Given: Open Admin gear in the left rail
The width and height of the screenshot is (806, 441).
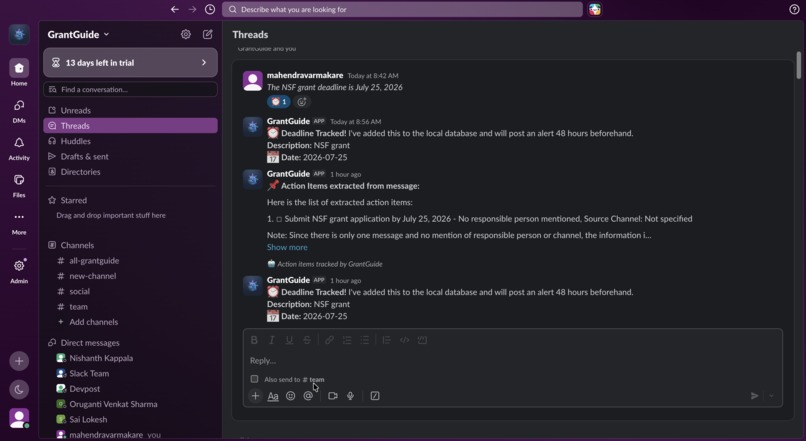Looking at the screenshot, I should [19, 270].
